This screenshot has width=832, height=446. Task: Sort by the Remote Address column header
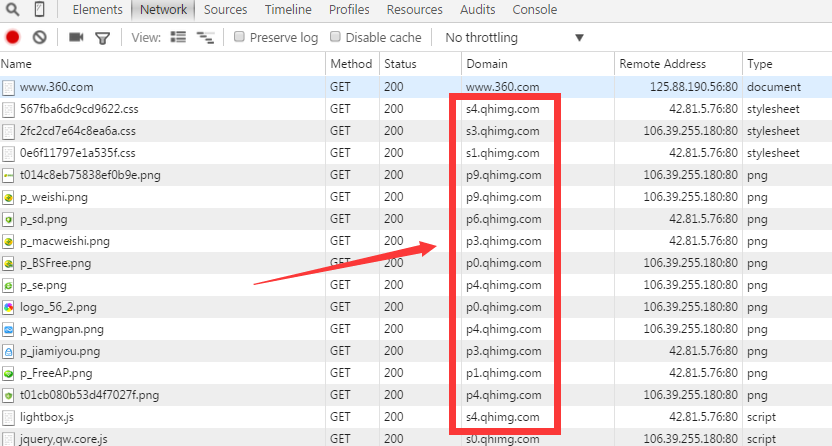point(662,64)
